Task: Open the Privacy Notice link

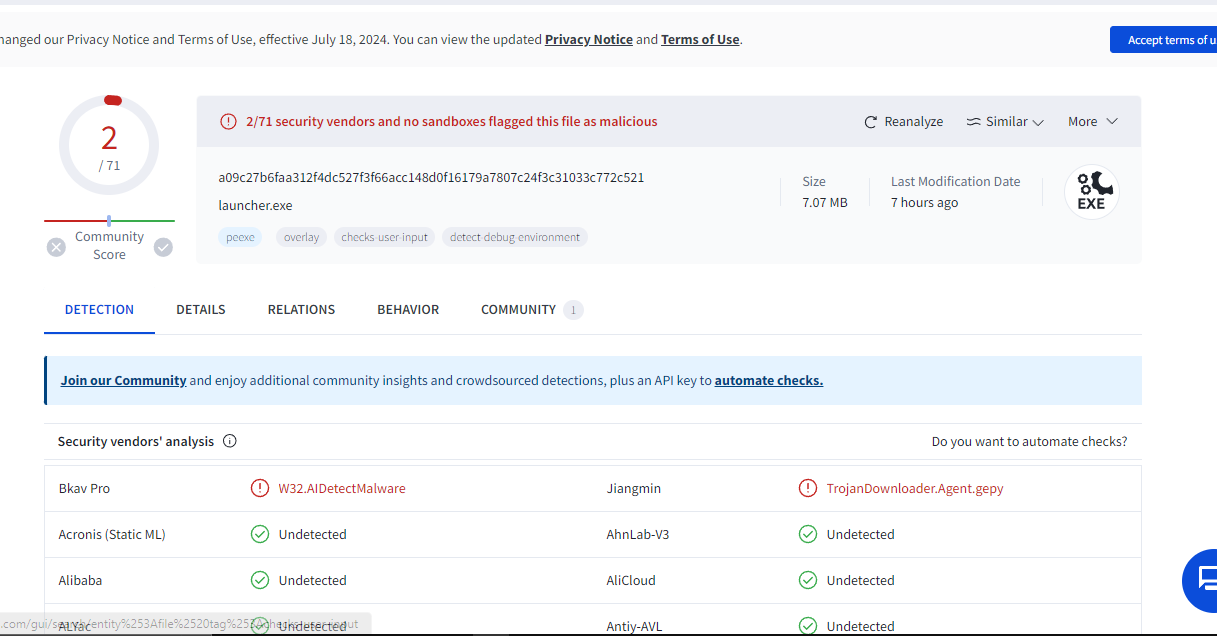Action: (588, 40)
